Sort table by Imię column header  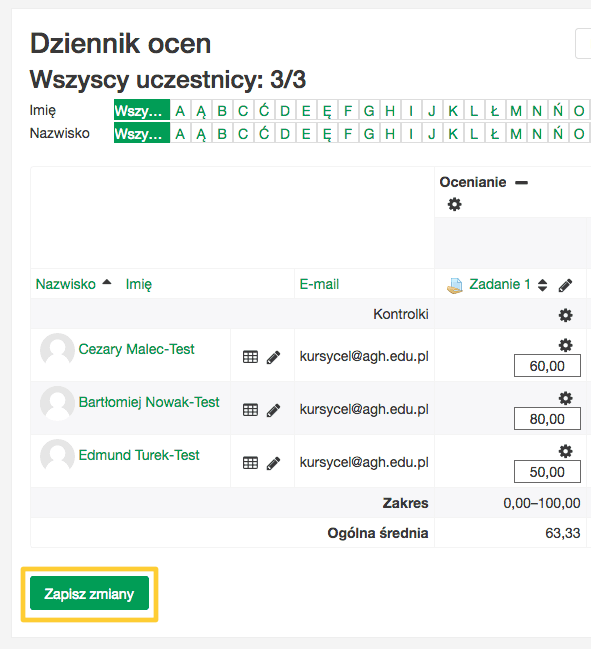pos(139,284)
